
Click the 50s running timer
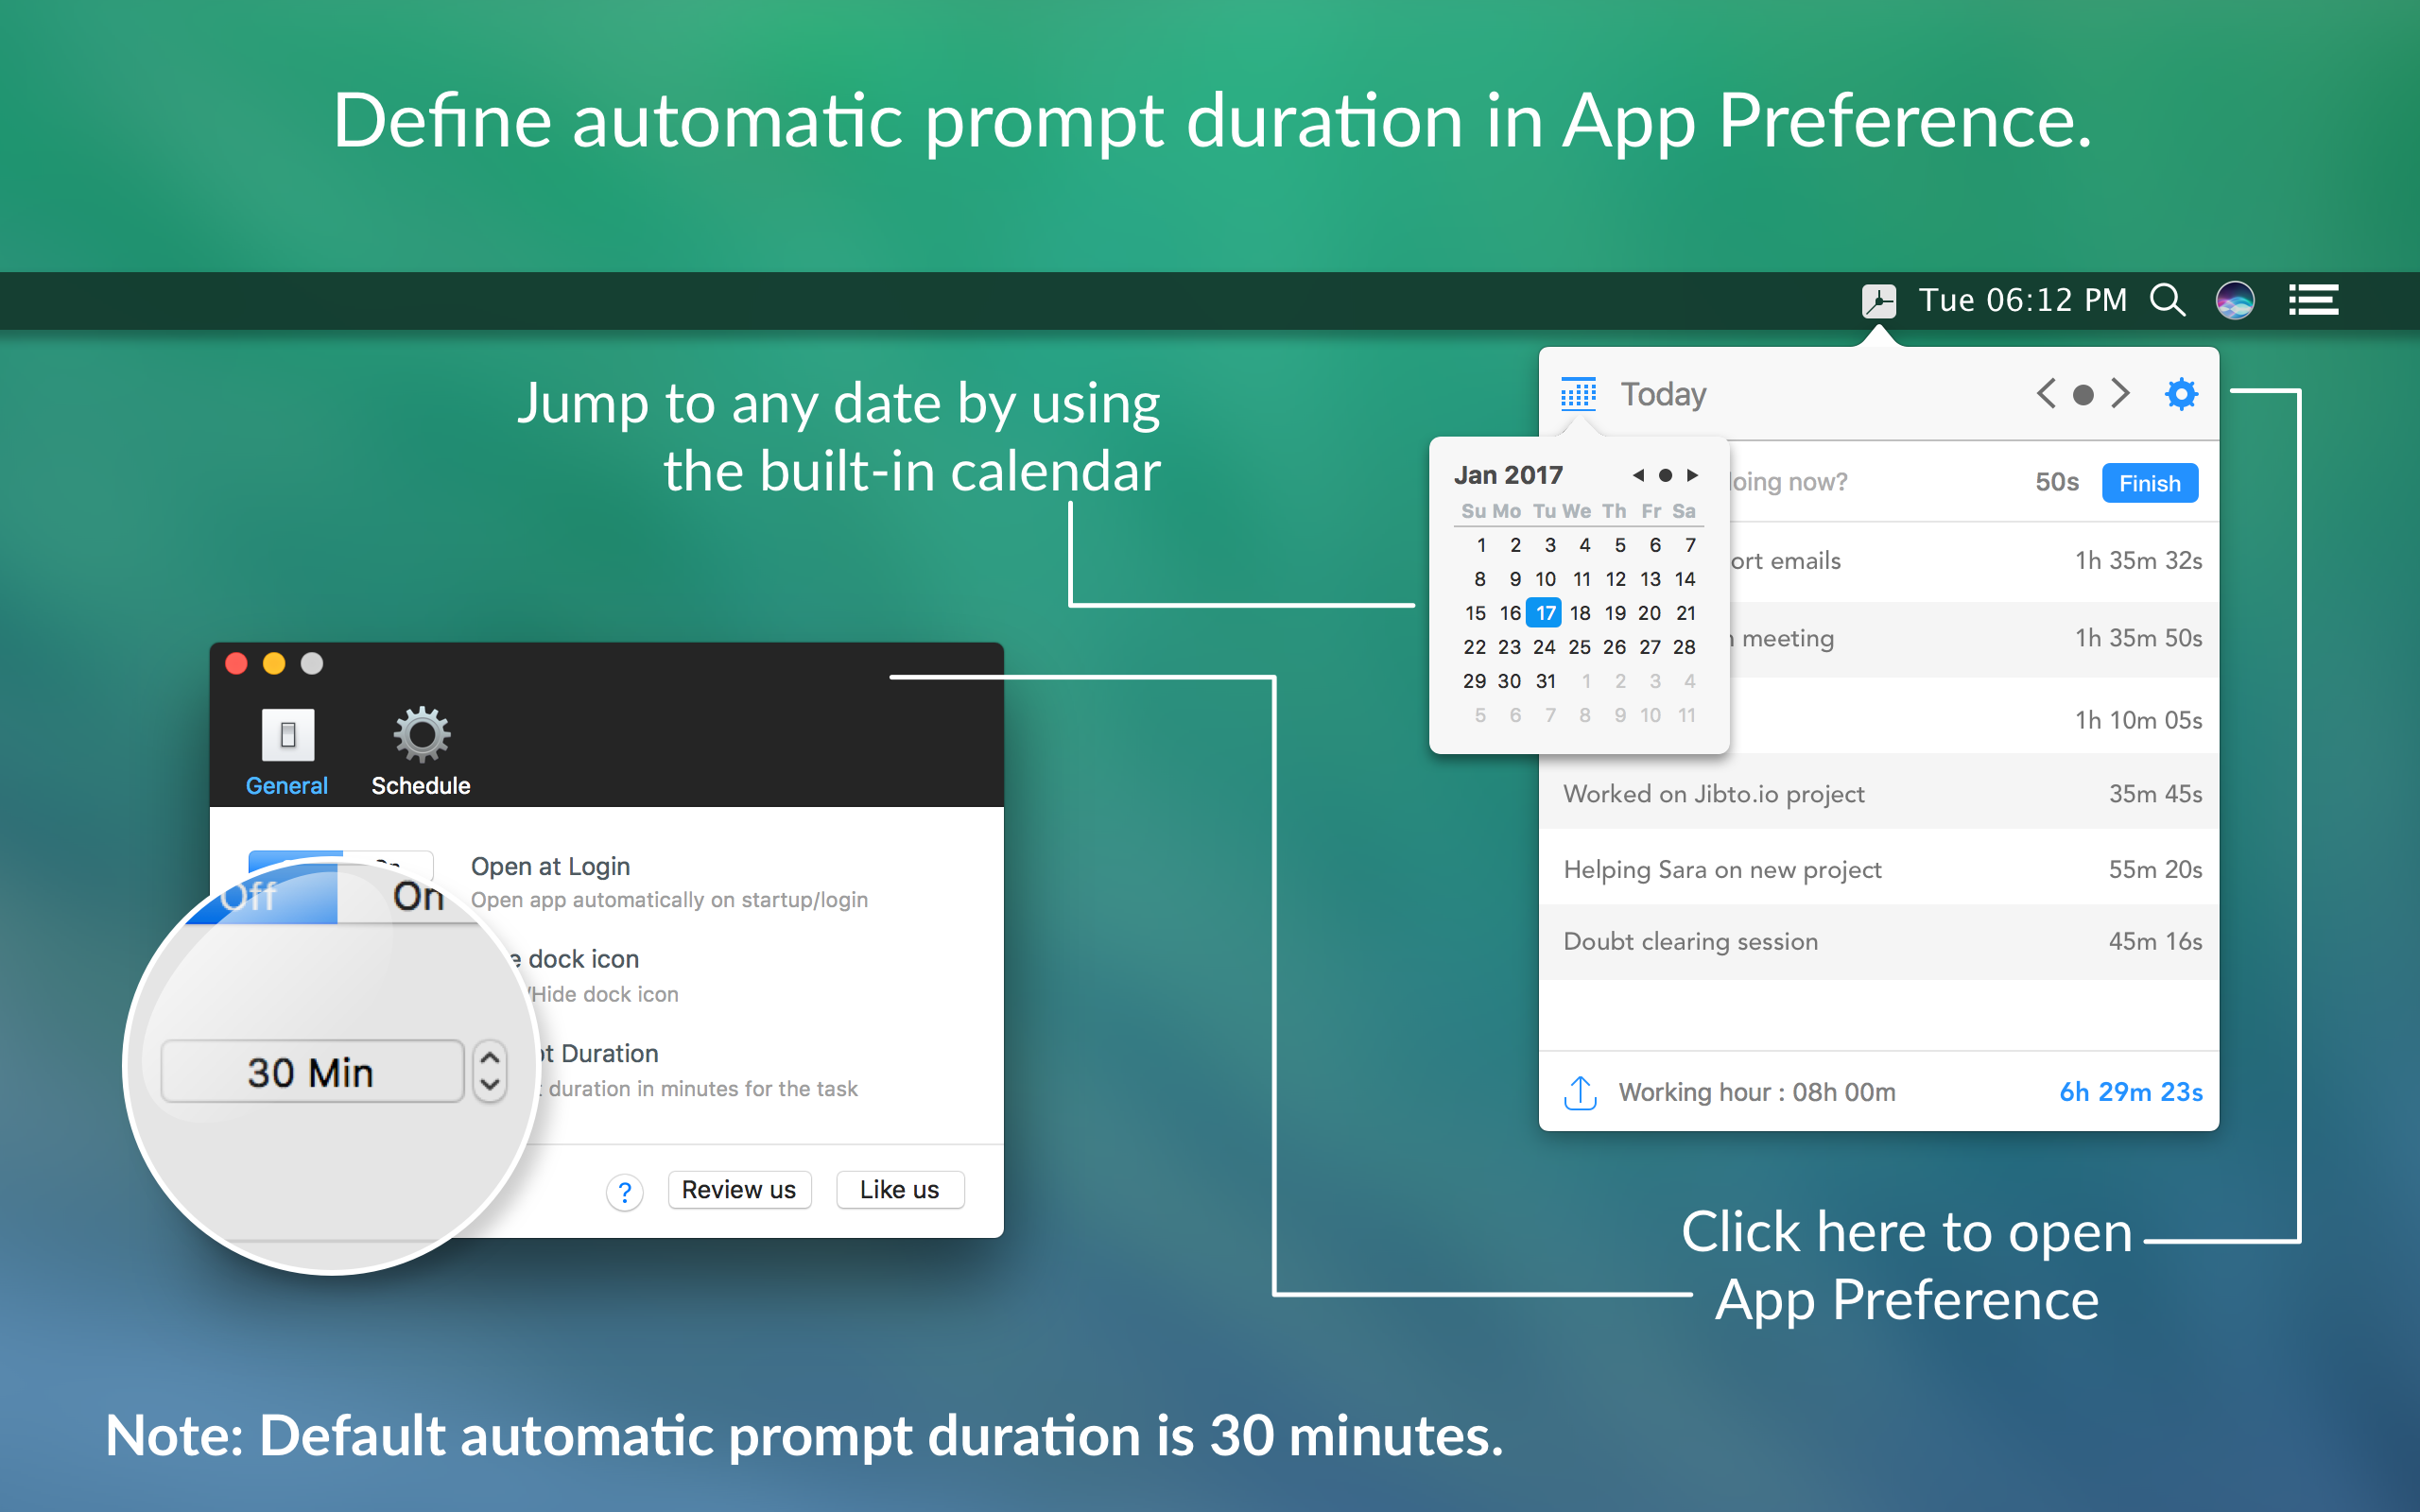pos(2057,482)
